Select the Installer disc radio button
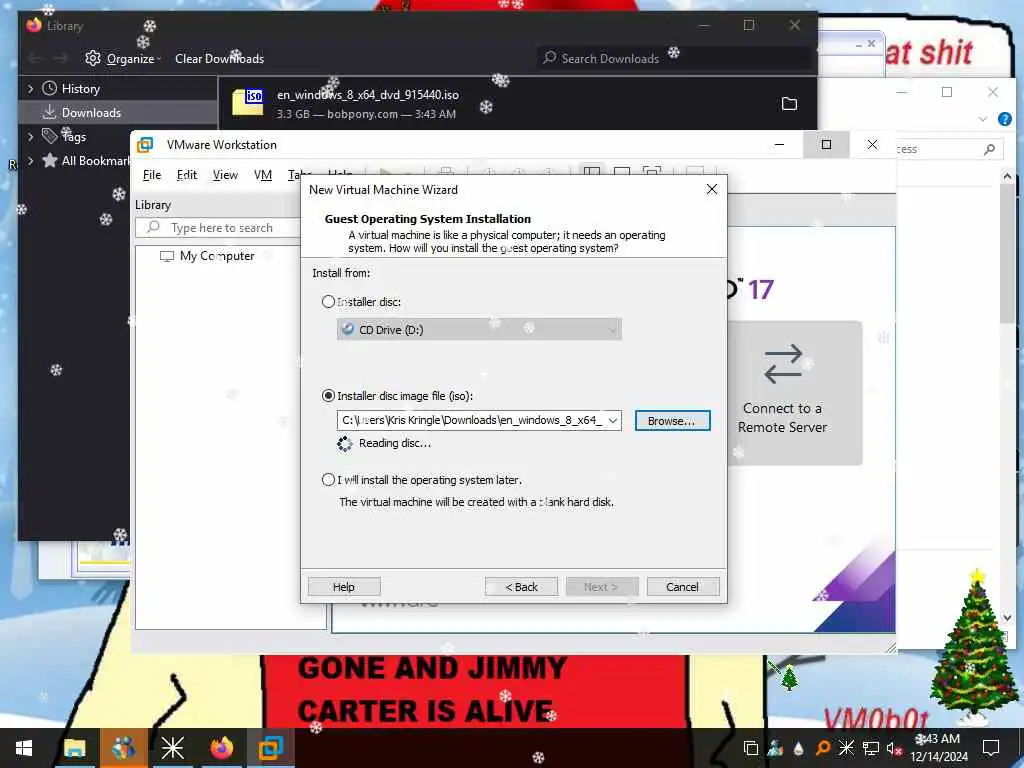1024x768 pixels. click(328, 302)
